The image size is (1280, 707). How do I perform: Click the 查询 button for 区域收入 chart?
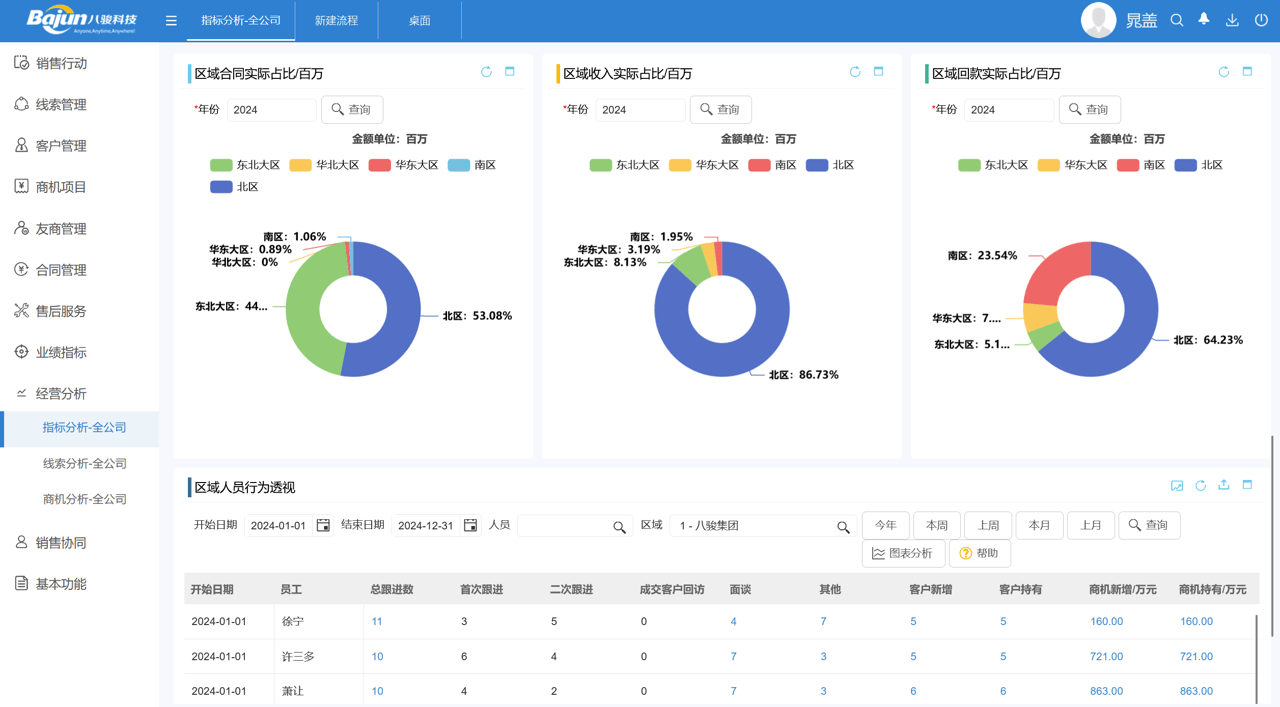(x=721, y=109)
